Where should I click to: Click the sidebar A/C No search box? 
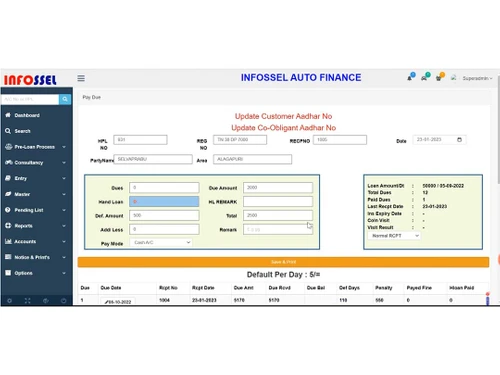click(x=30, y=99)
